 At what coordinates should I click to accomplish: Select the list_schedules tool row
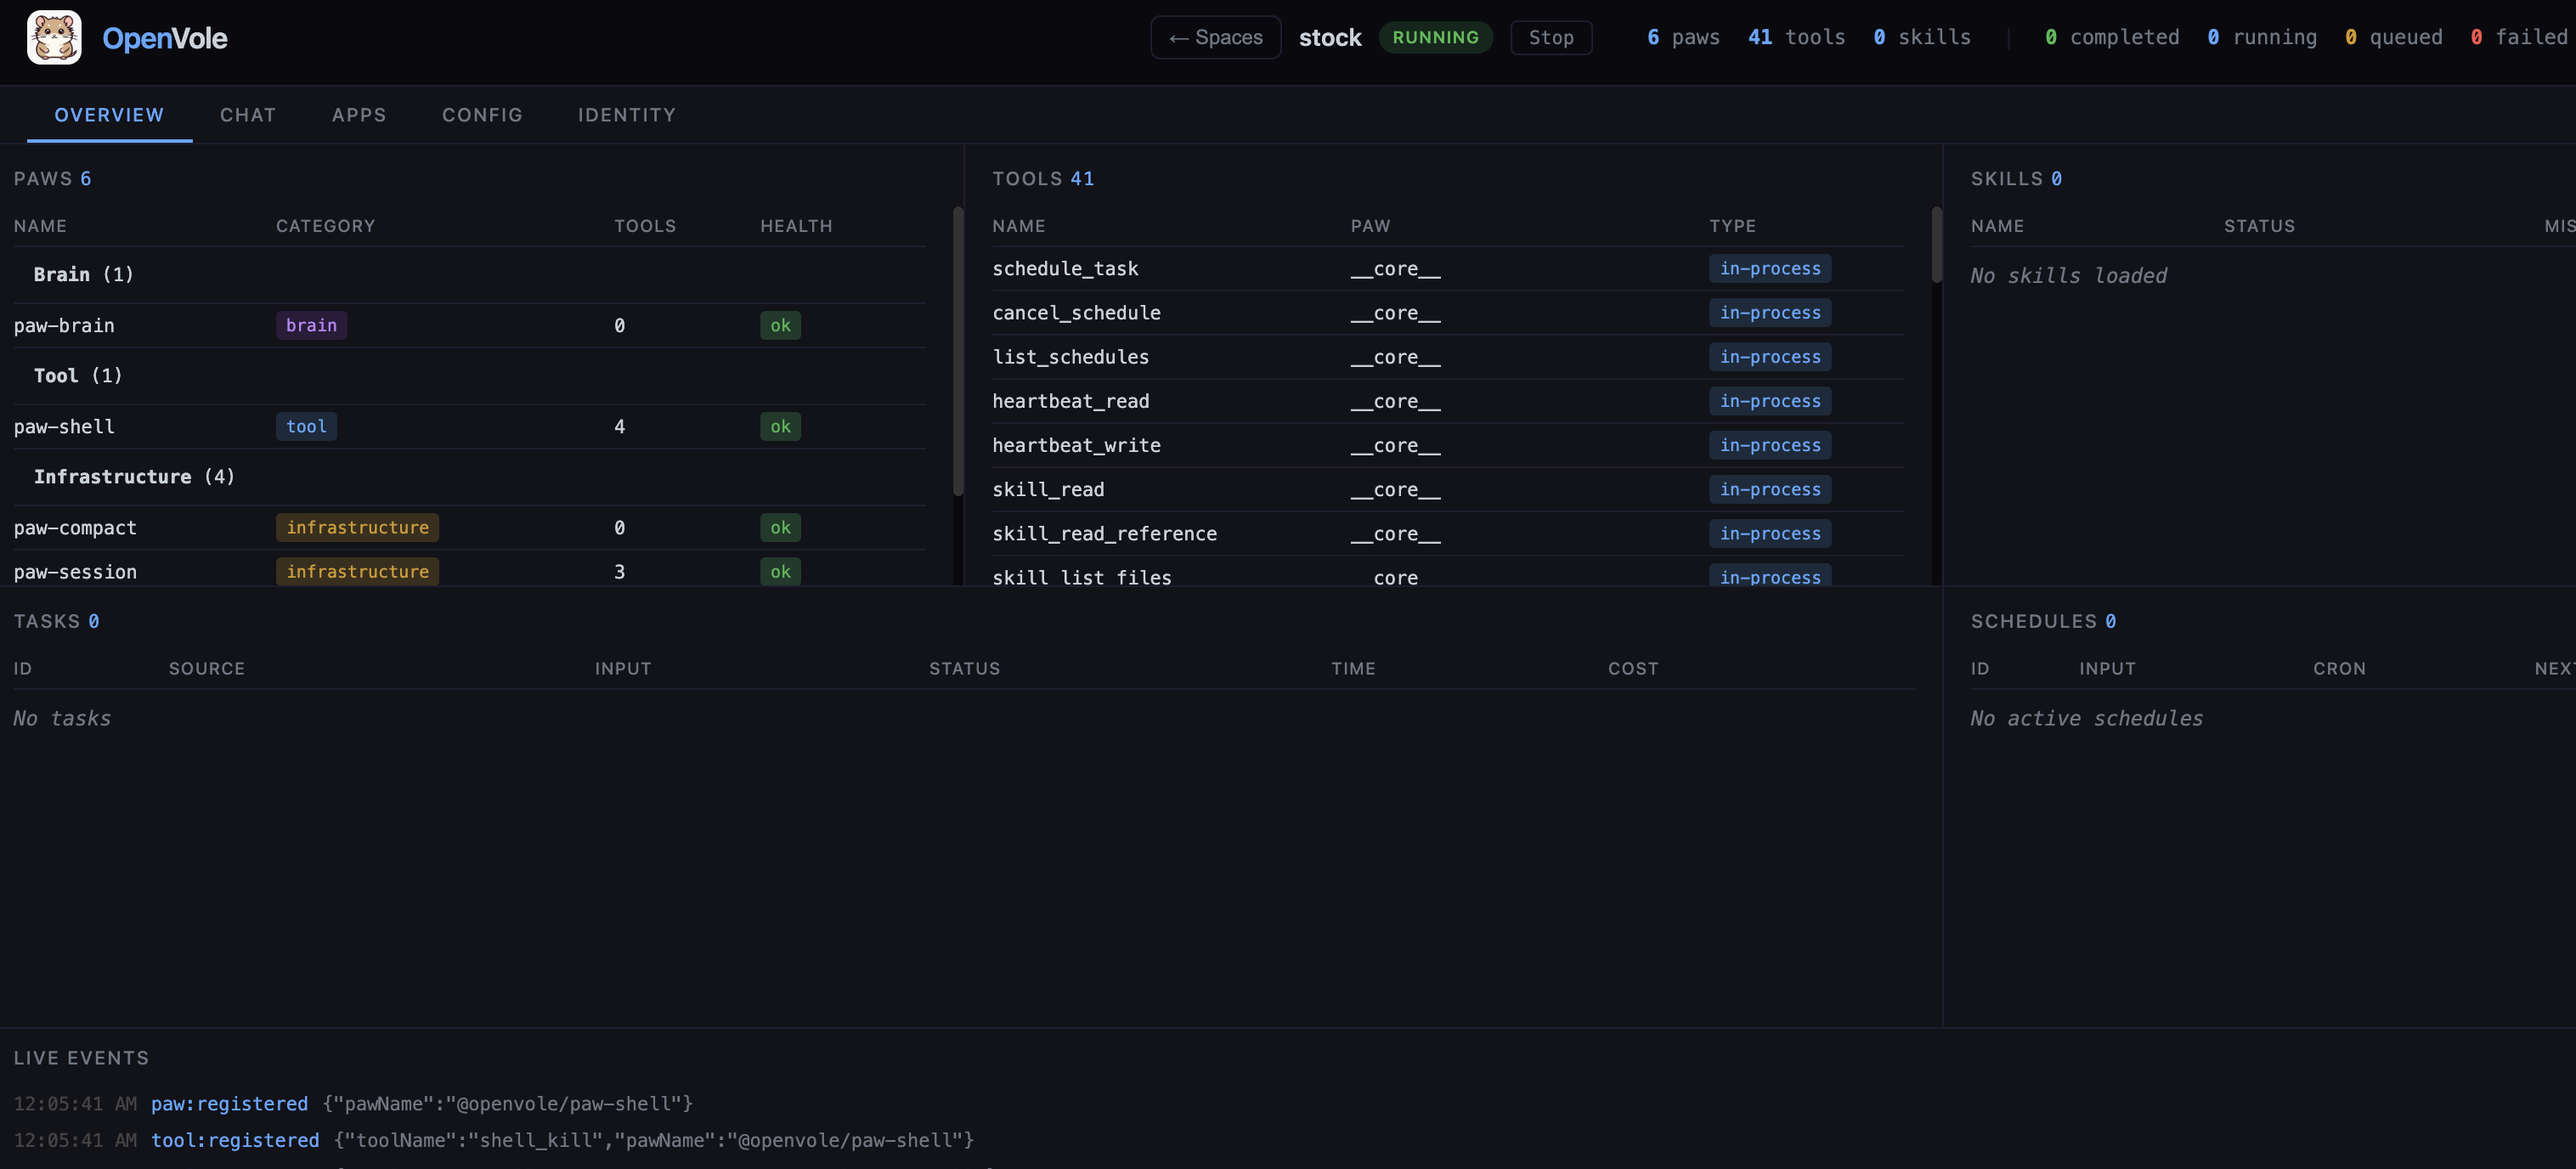1448,356
